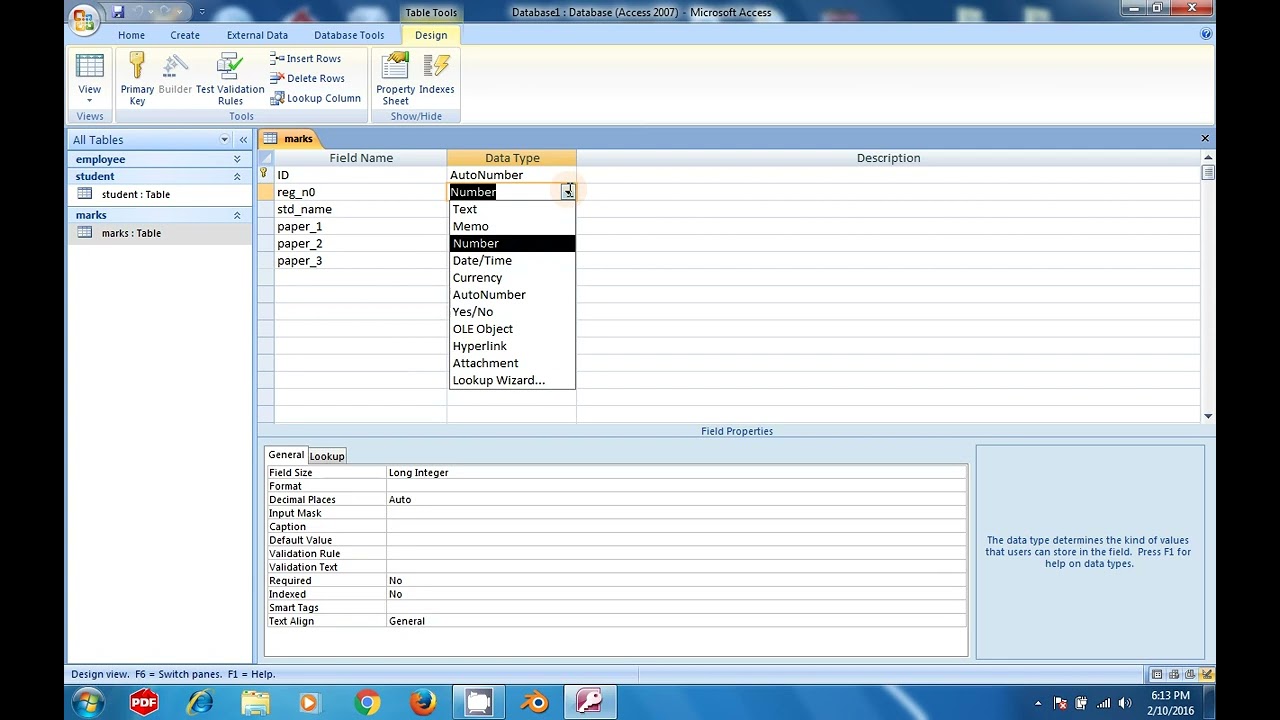Image resolution: width=1280 pixels, height=720 pixels.
Task: Click the Validation Rule property field
Action: click(676, 553)
